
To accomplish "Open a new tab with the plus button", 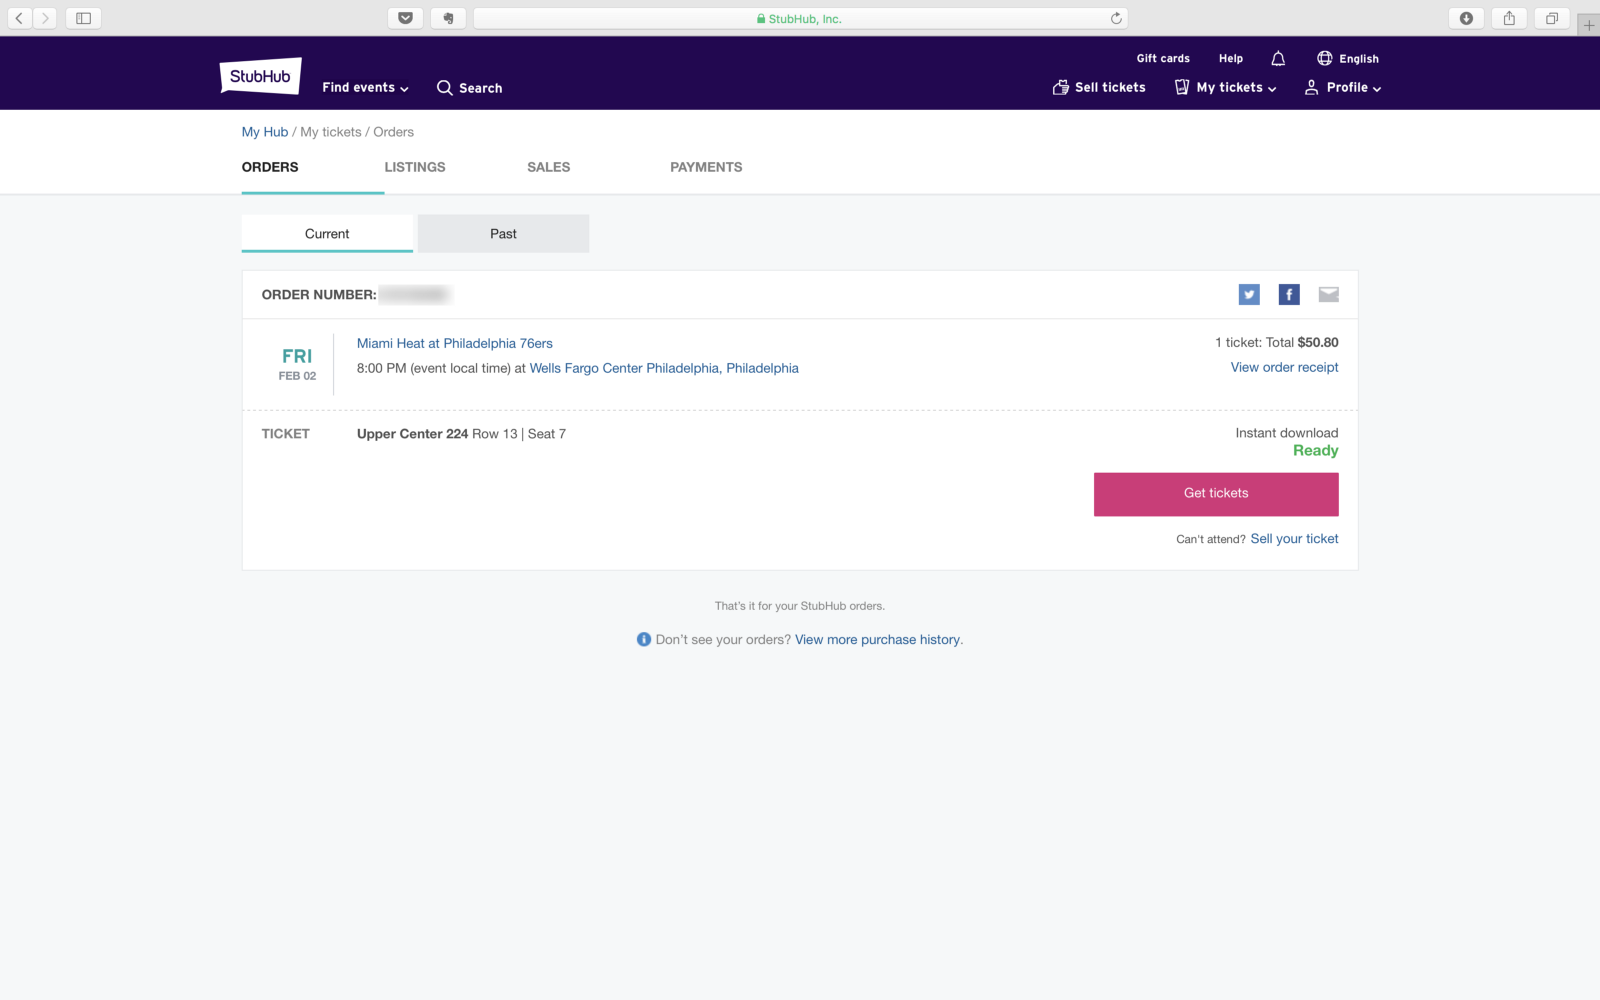I will tap(1589, 25).
